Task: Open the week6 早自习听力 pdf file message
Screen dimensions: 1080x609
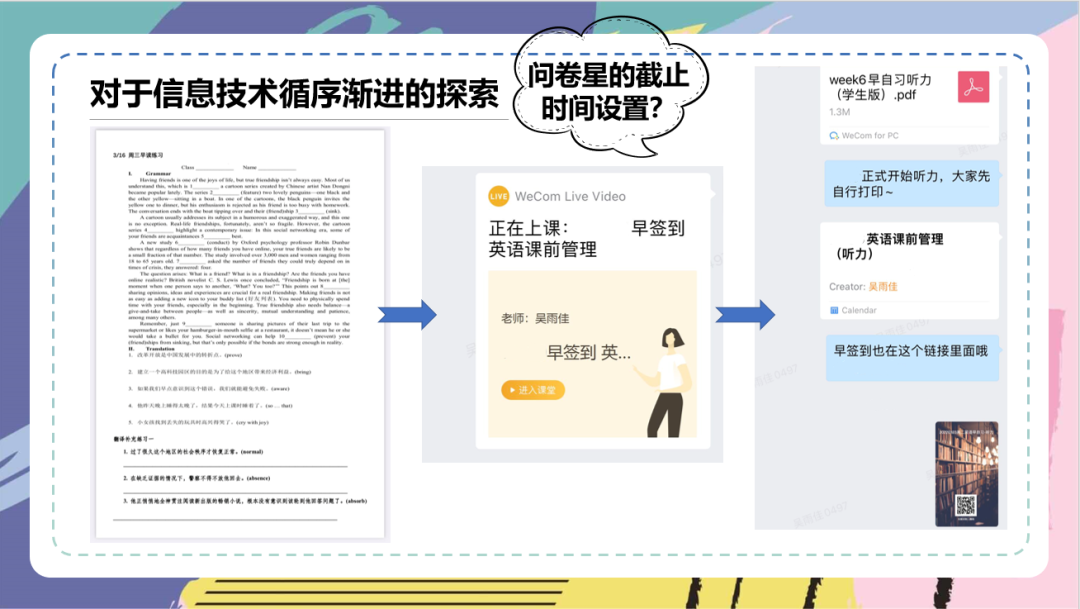Action: pyautogui.click(x=909, y=105)
